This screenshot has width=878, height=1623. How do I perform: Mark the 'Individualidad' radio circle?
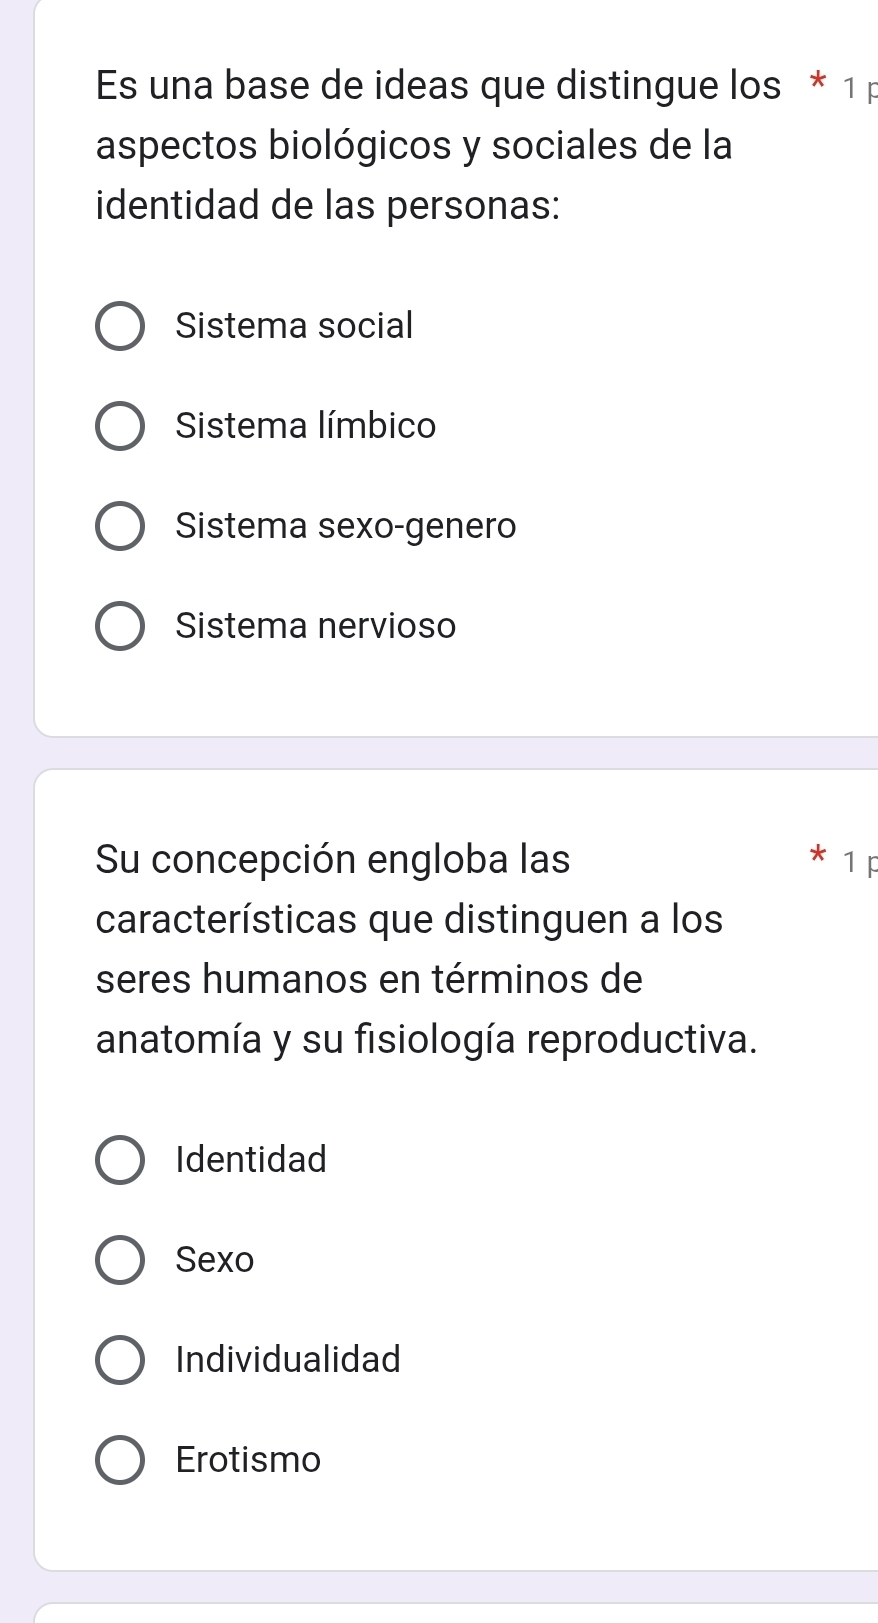[x=120, y=1360]
